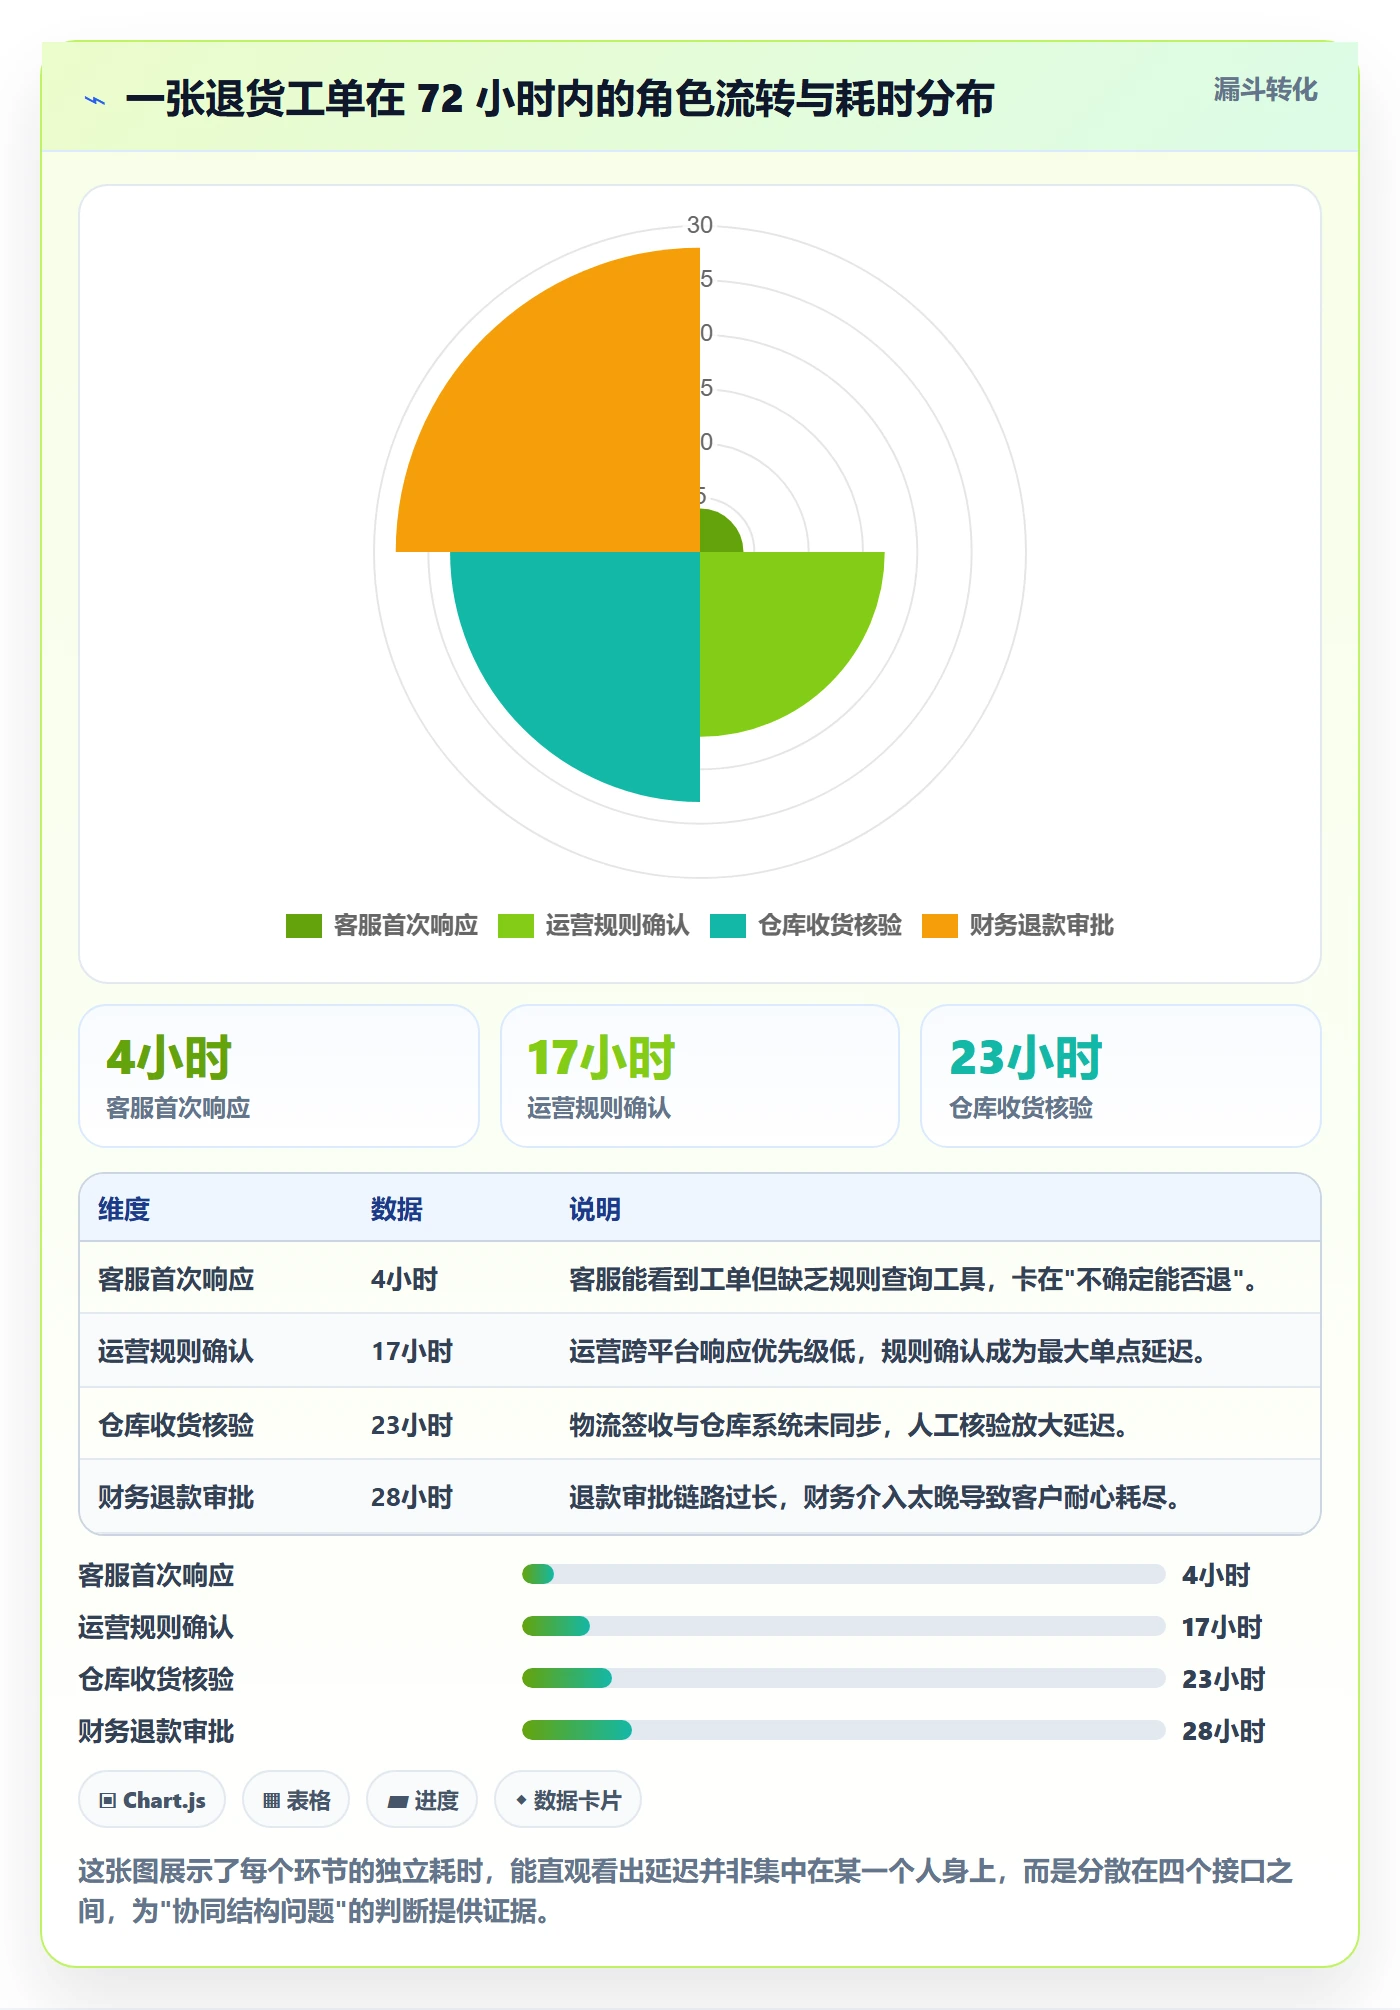The height and width of the screenshot is (2010, 1400).
Task: Select the 运营规则确认 table row name
Action: tap(176, 1351)
